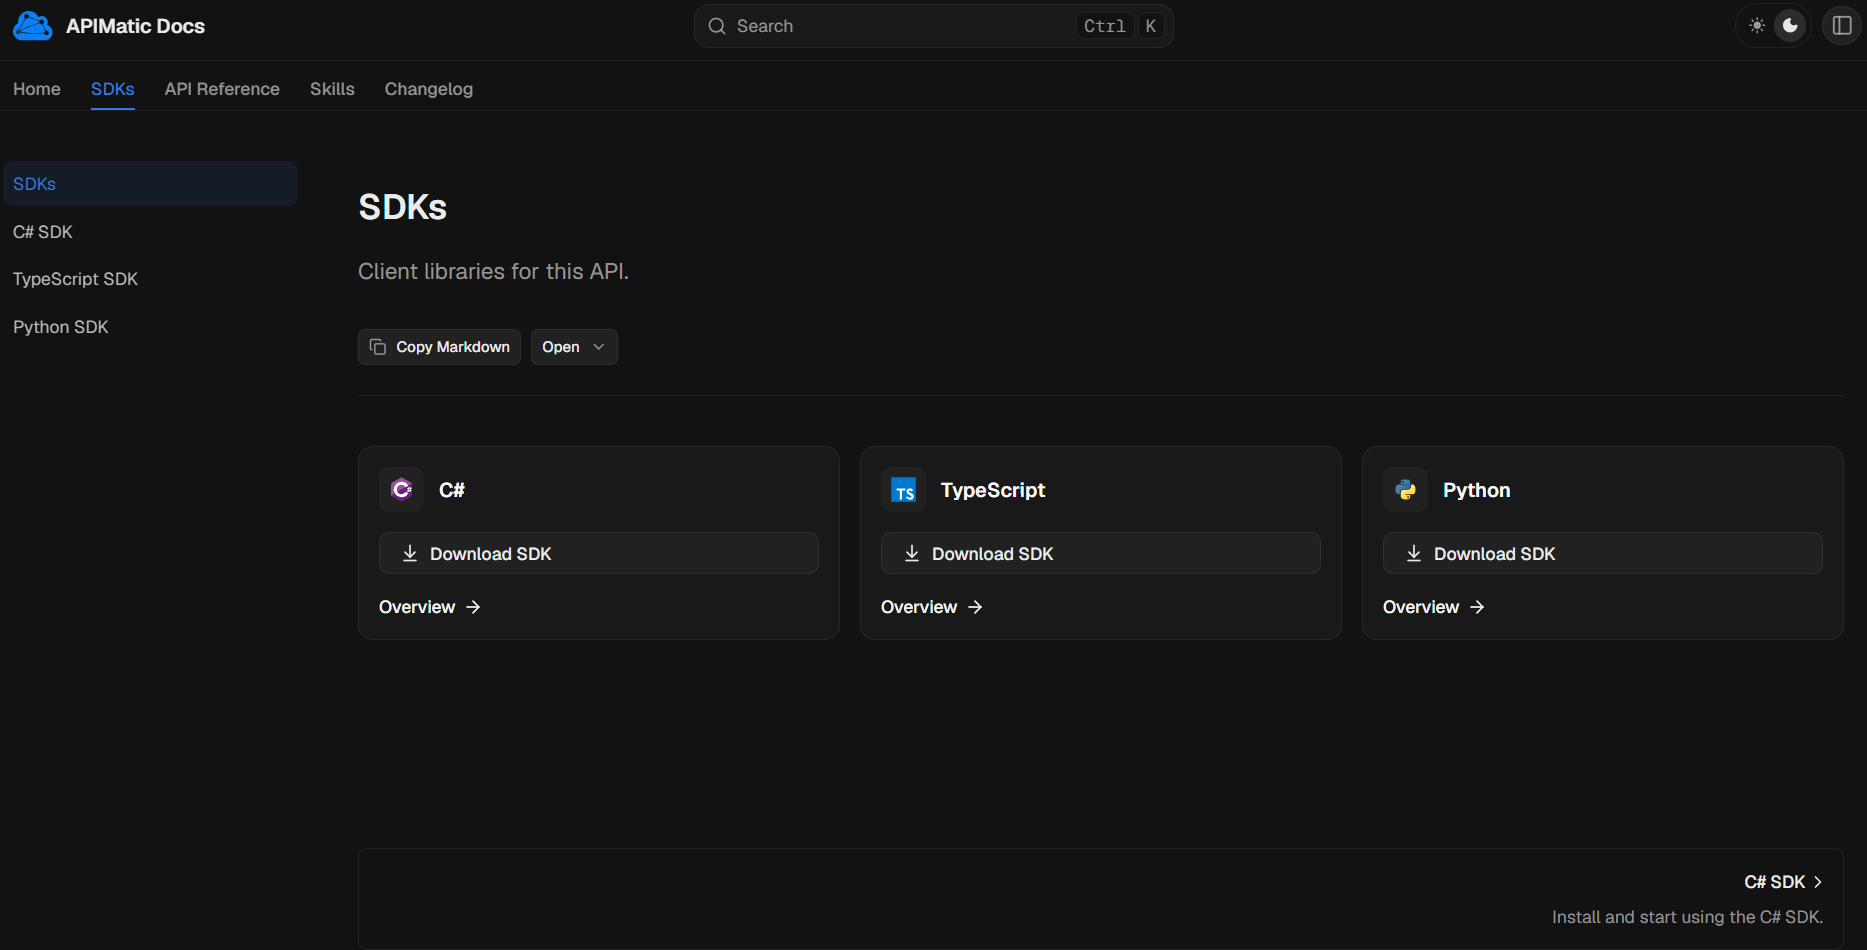The height and width of the screenshot is (950, 1867).
Task: Click the TypeScript card heading text
Action: (x=993, y=490)
